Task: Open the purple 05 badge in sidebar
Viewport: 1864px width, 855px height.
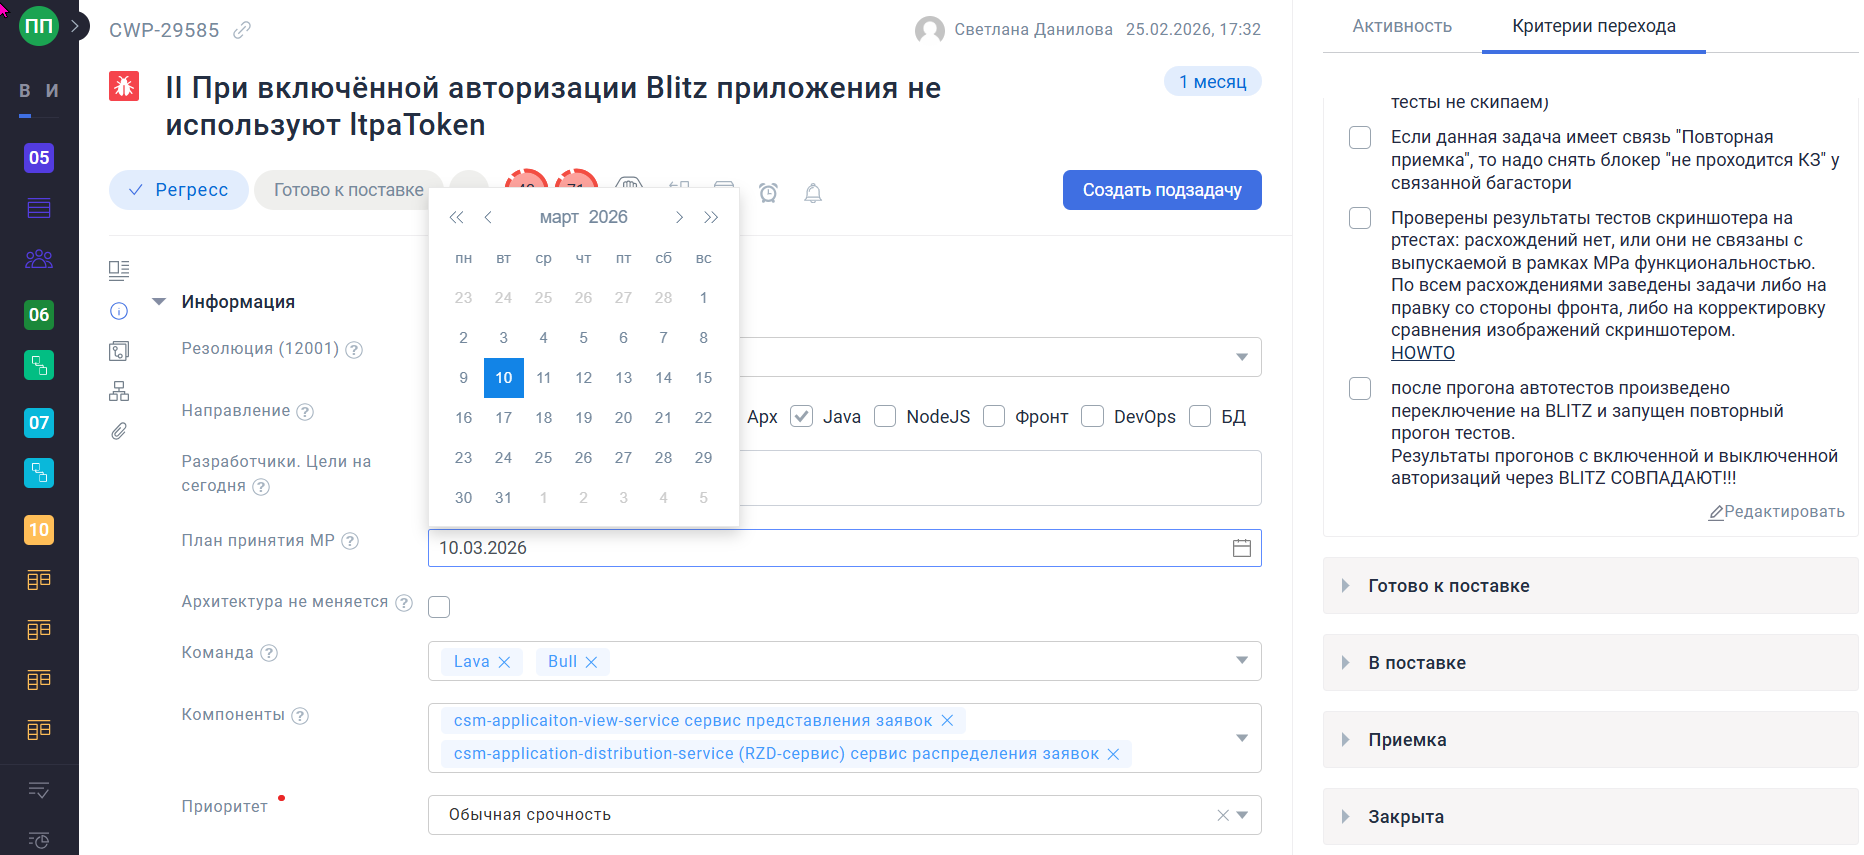Action: [x=39, y=157]
